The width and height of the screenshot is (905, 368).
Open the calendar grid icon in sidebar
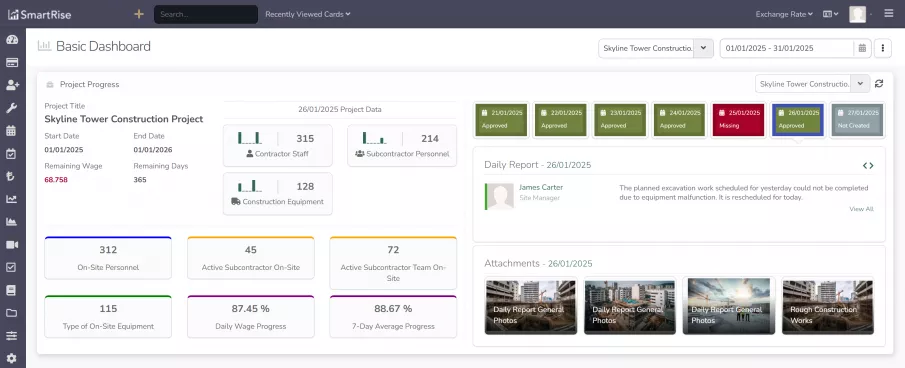pyautogui.click(x=11, y=131)
